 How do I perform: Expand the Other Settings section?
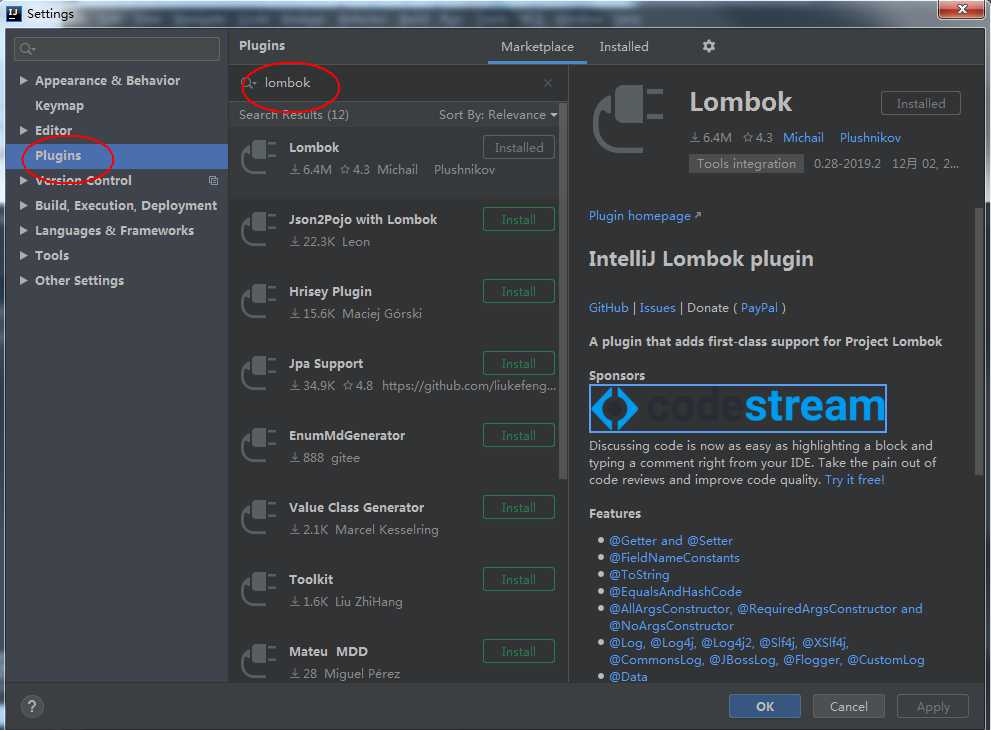[23, 280]
